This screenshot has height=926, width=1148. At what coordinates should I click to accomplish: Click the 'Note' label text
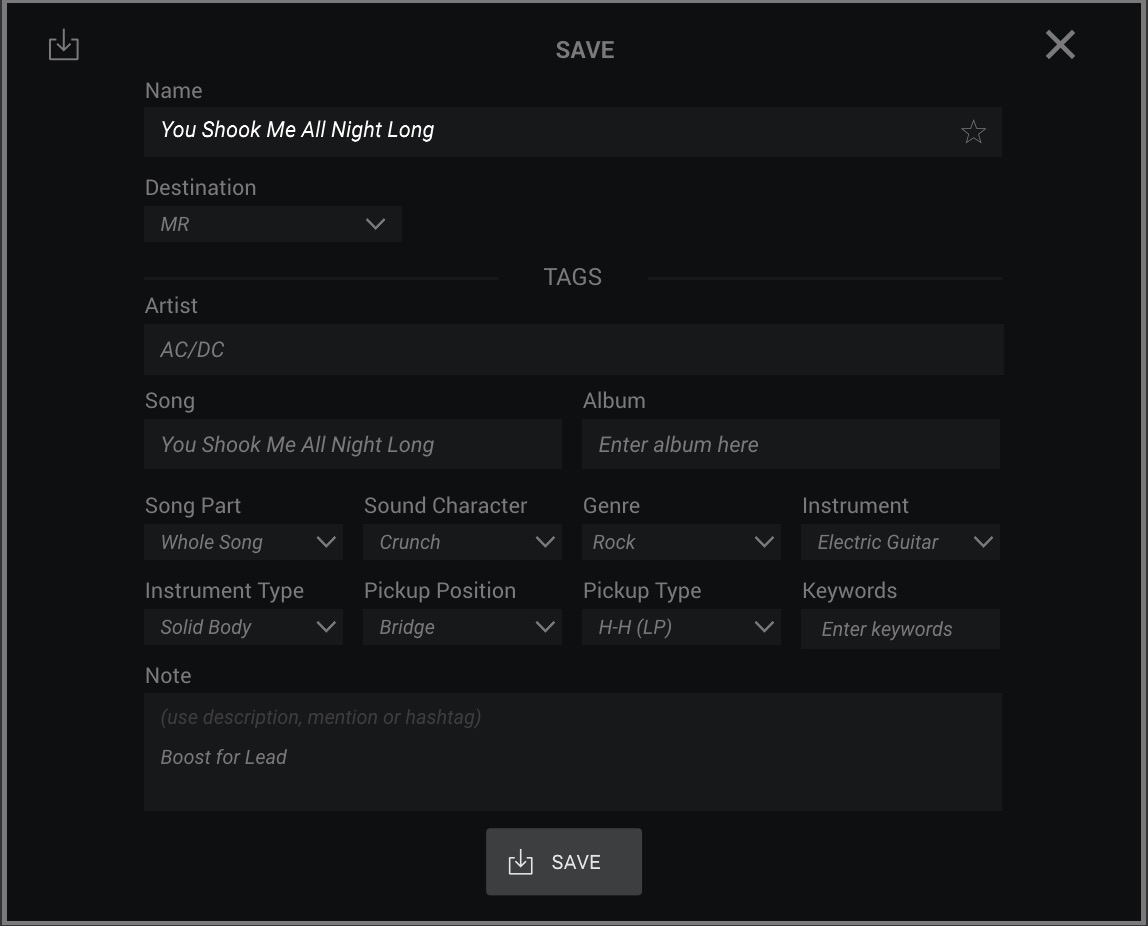coord(168,676)
